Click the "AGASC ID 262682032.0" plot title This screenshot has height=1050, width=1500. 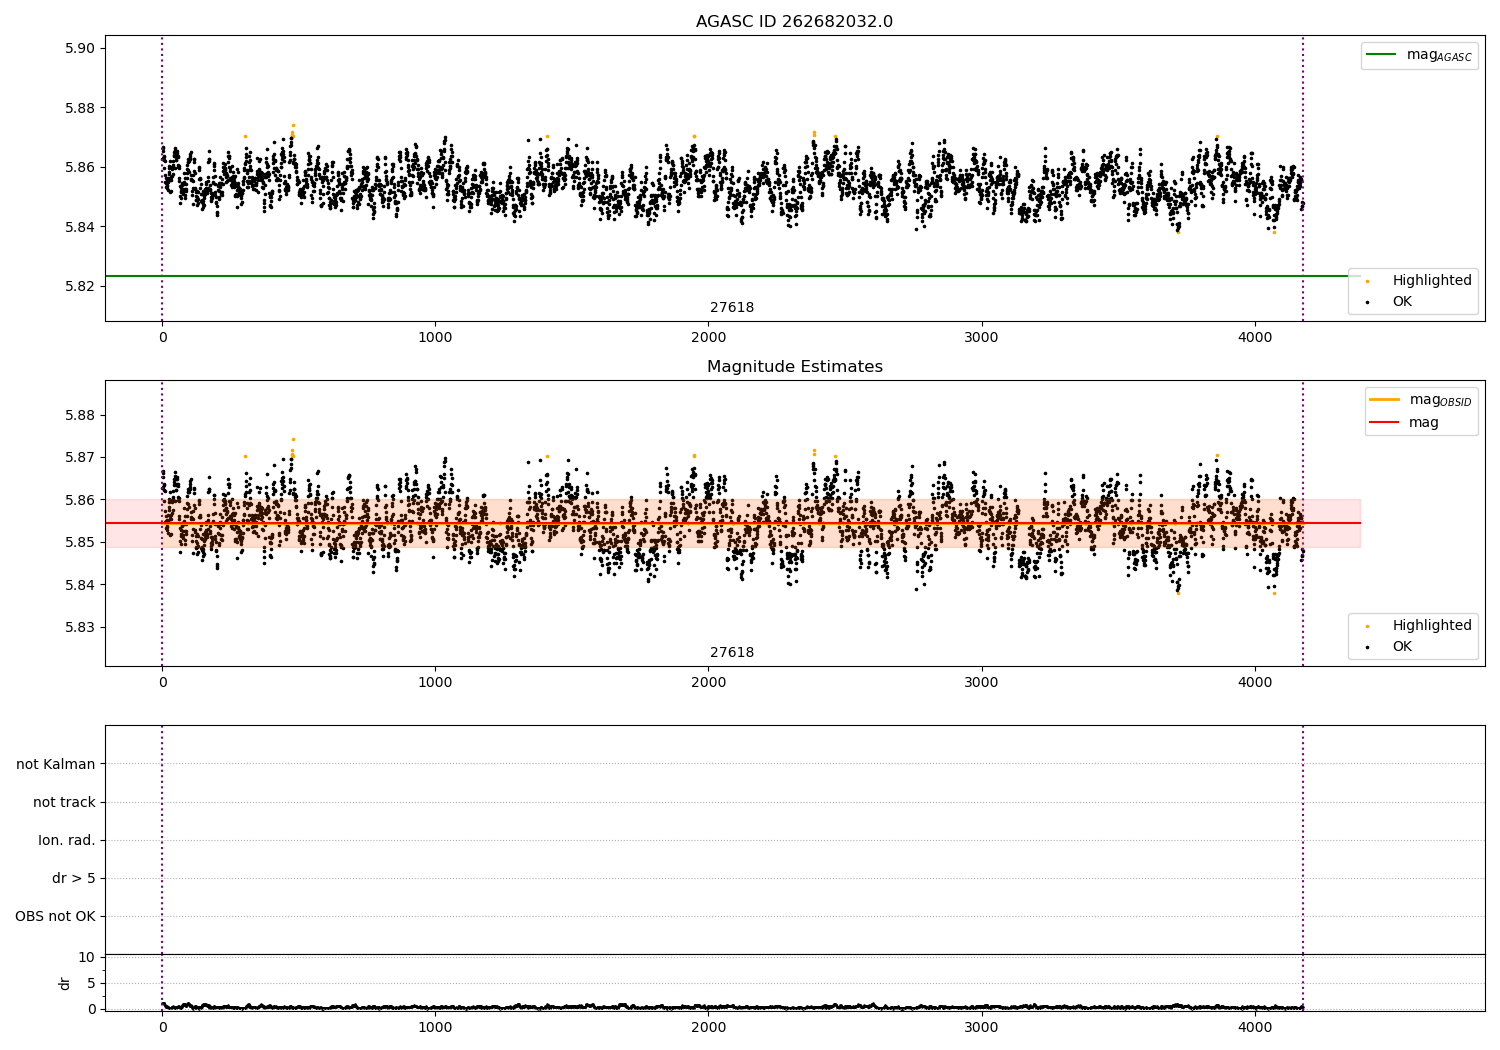click(x=794, y=22)
